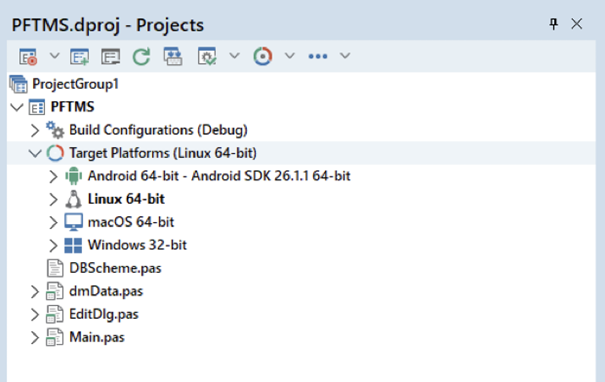Expand the Windows 32-bit platform node
605x382 pixels.
point(53,245)
